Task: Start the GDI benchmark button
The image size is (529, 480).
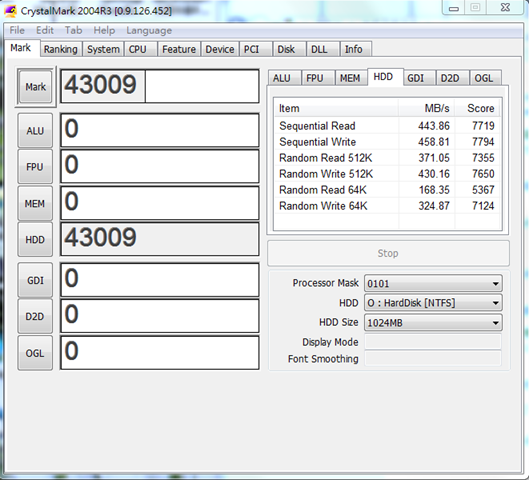Action: coord(35,280)
